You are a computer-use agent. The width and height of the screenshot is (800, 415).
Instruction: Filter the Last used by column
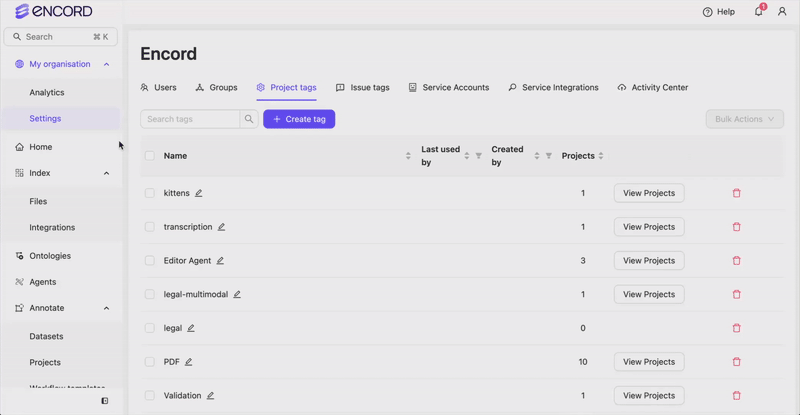479,156
